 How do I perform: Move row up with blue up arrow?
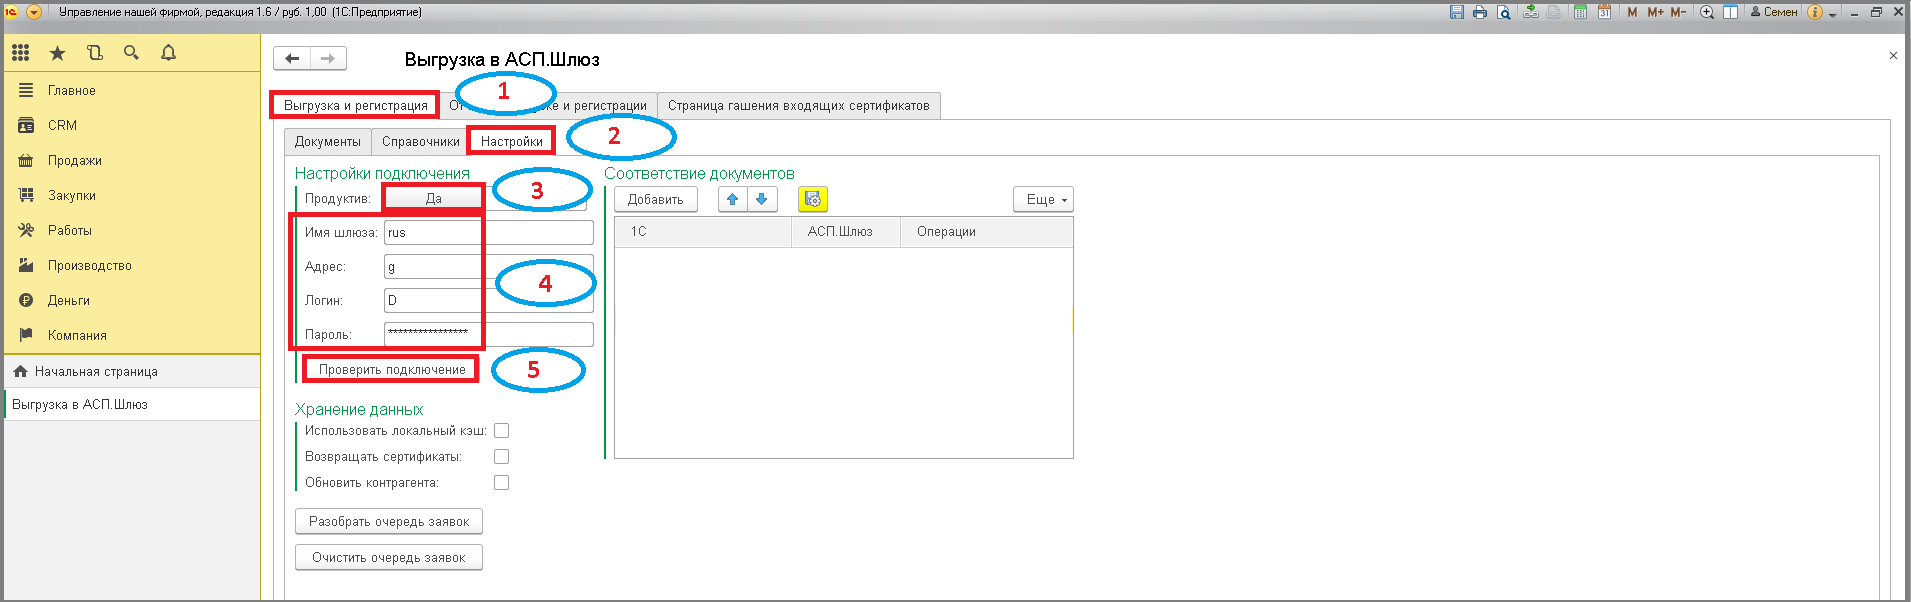pos(732,199)
